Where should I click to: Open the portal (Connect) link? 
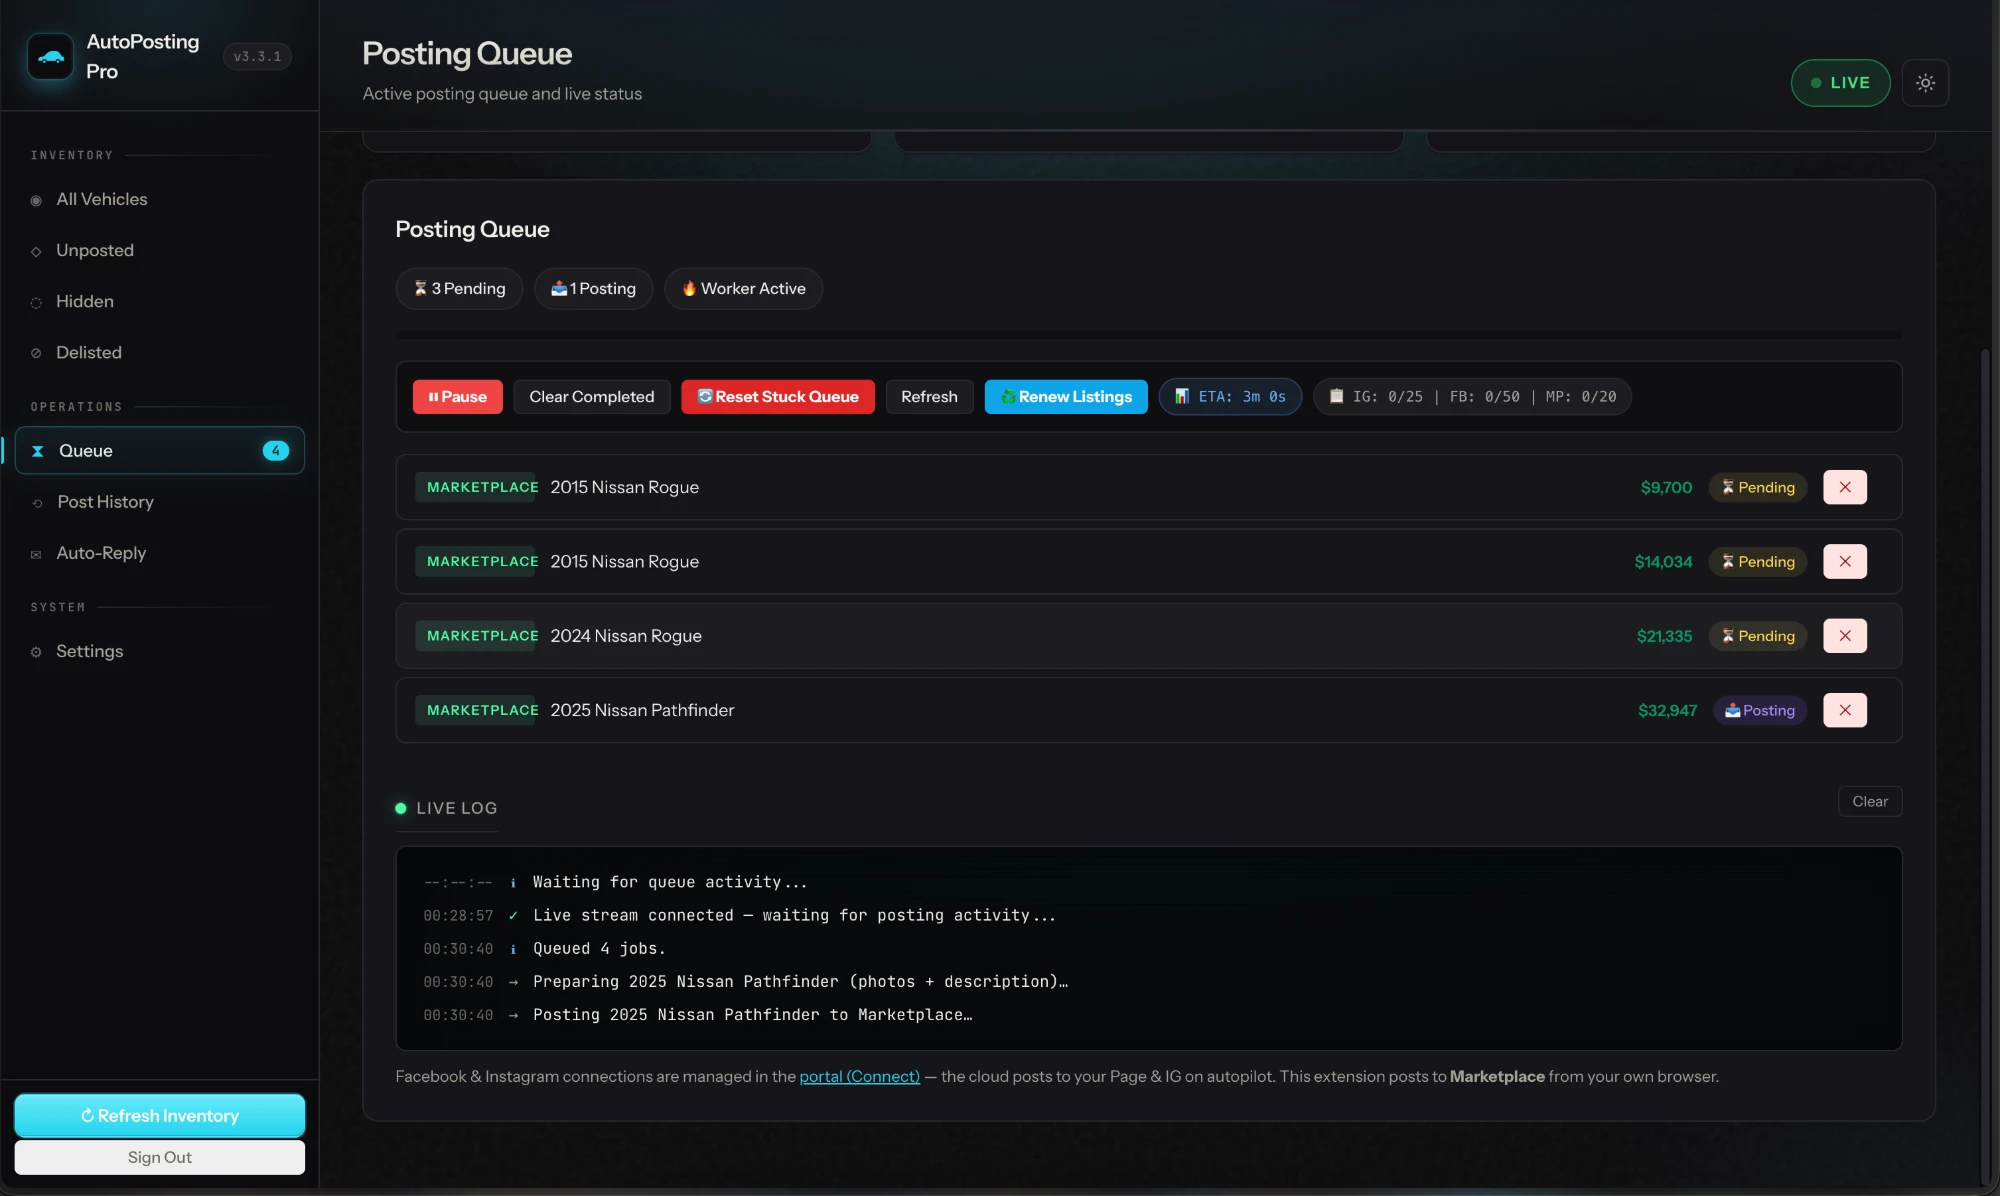click(x=859, y=1077)
